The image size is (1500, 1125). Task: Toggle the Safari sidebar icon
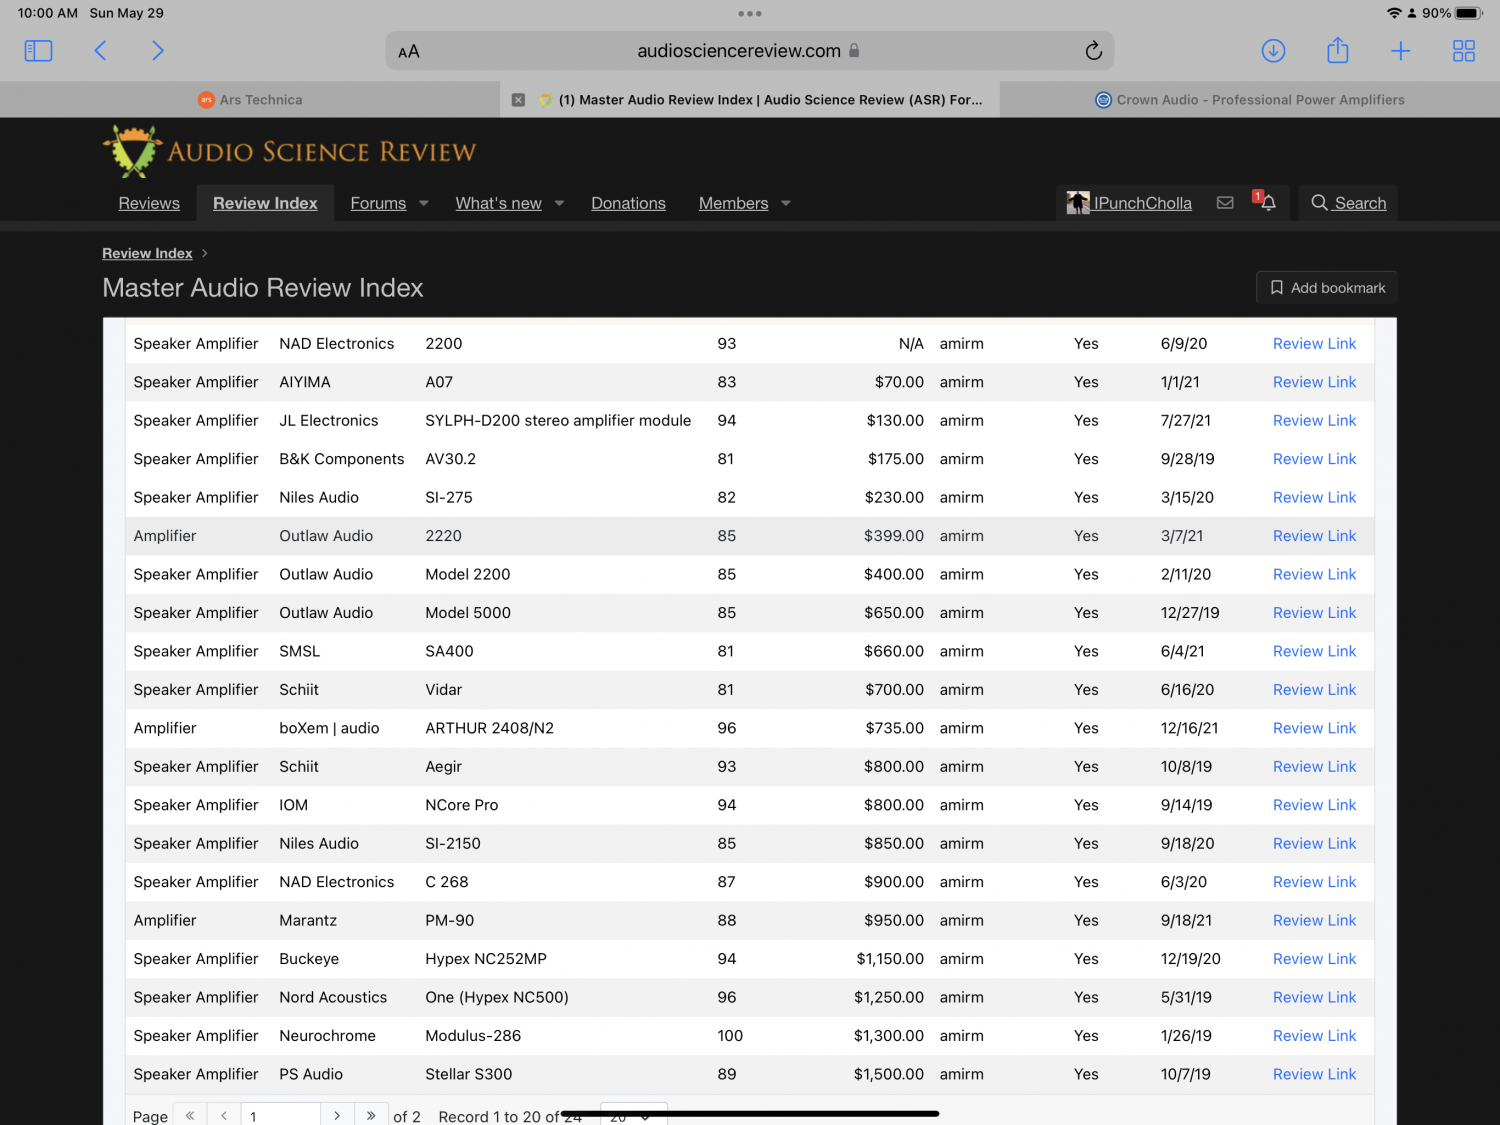coord(38,51)
